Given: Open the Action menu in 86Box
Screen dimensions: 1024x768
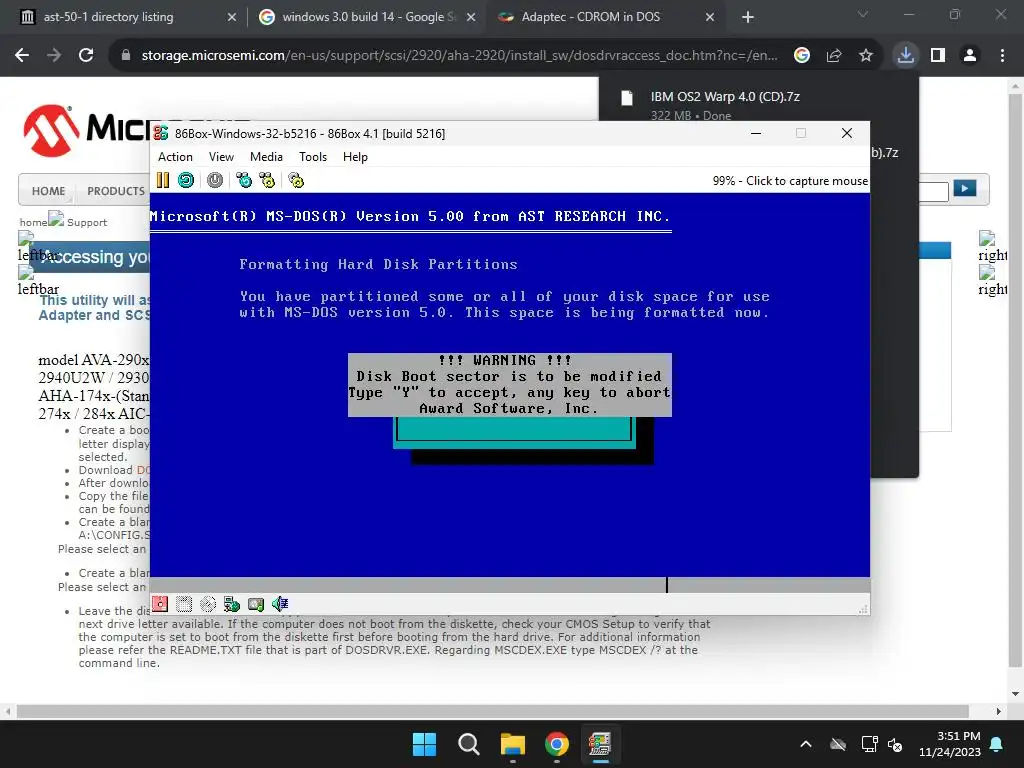Looking at the screenshot, I should tap(175, 157).
